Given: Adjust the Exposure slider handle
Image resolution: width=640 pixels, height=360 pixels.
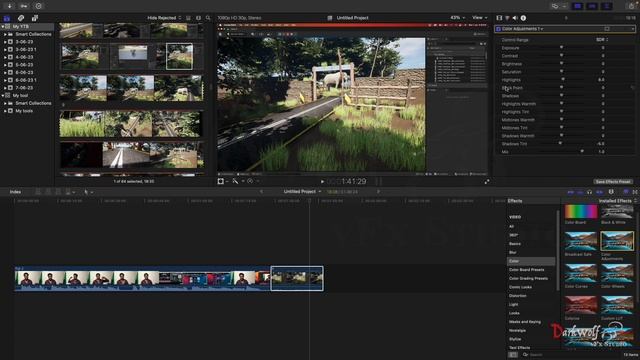Looking at the screenshot, I should pyautogui.click(x=561, y=48).
